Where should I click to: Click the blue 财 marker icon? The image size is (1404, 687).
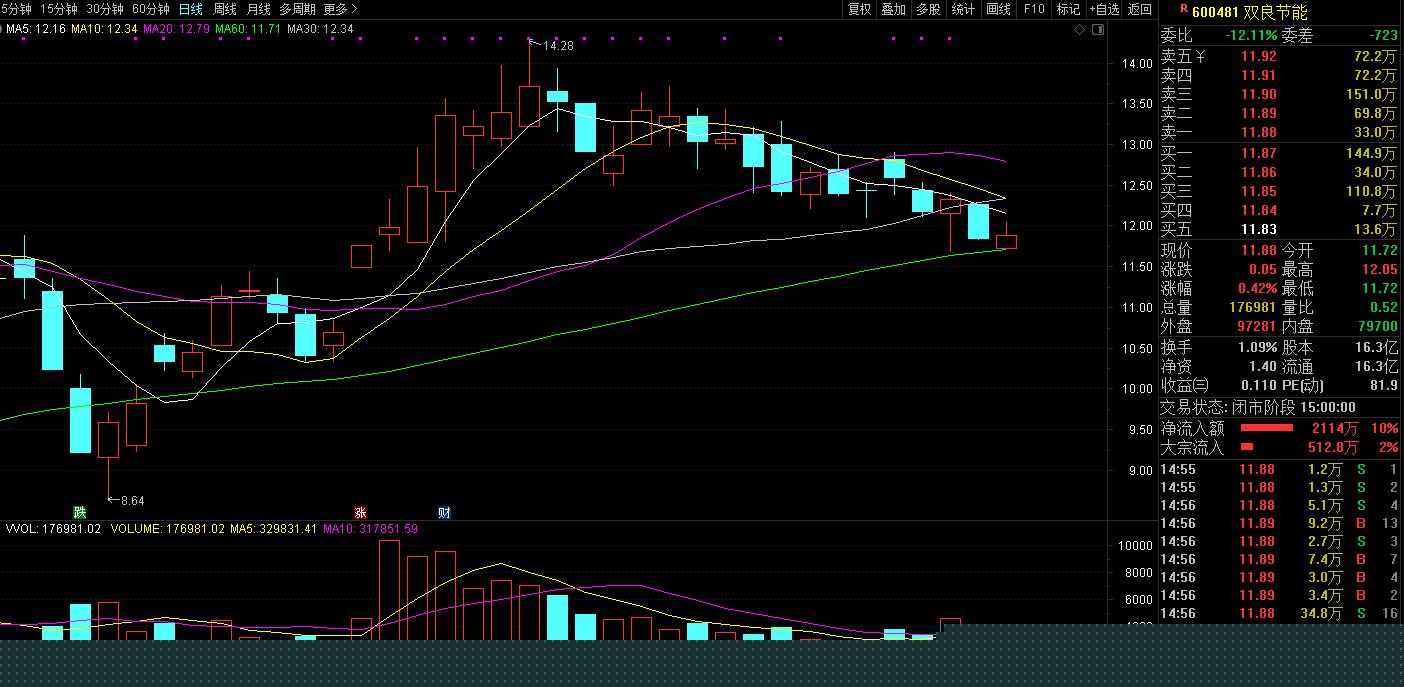click(444, 512)
